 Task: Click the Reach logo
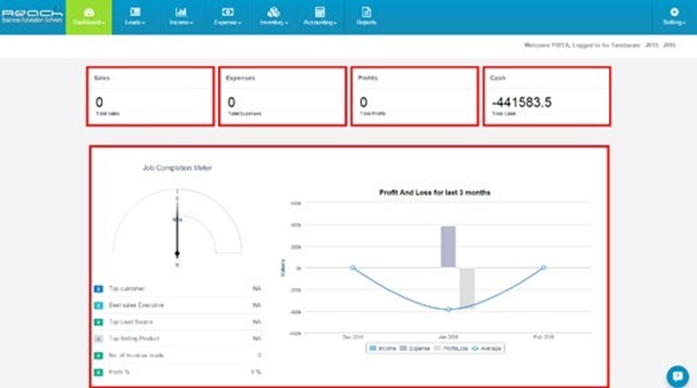tap(32, 16)
